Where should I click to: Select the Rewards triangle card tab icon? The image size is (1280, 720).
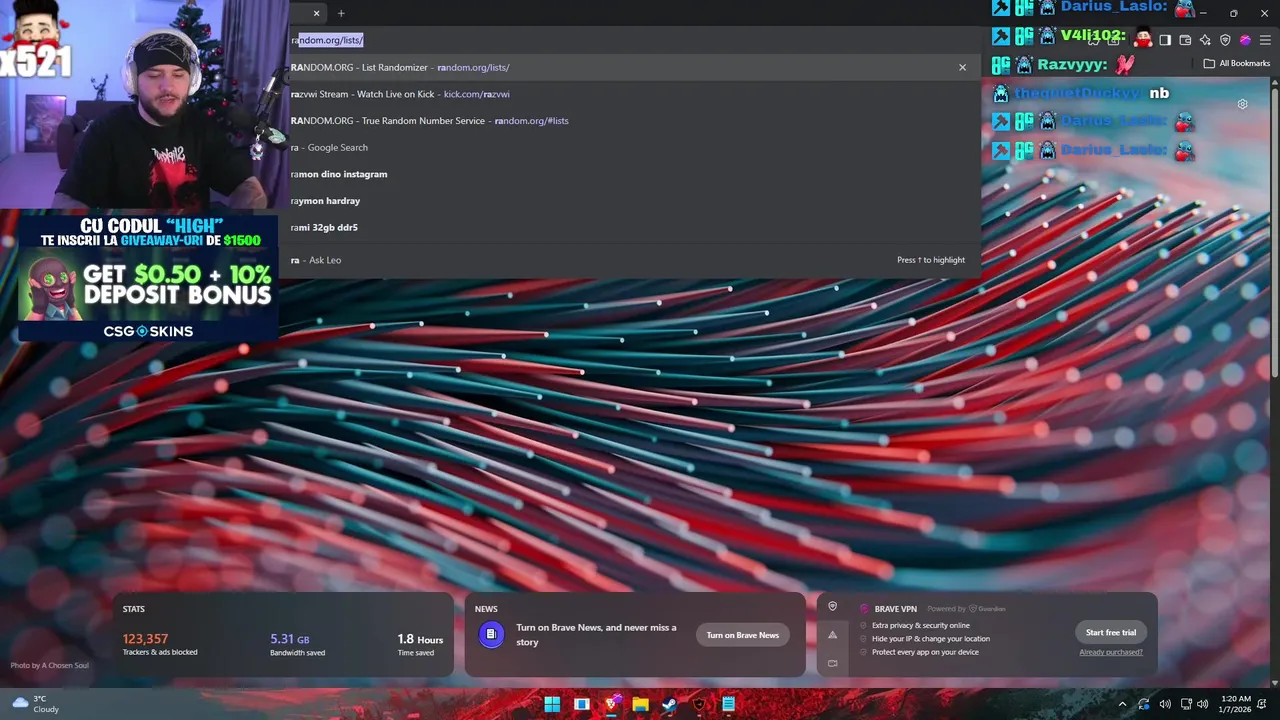[832, 635]
